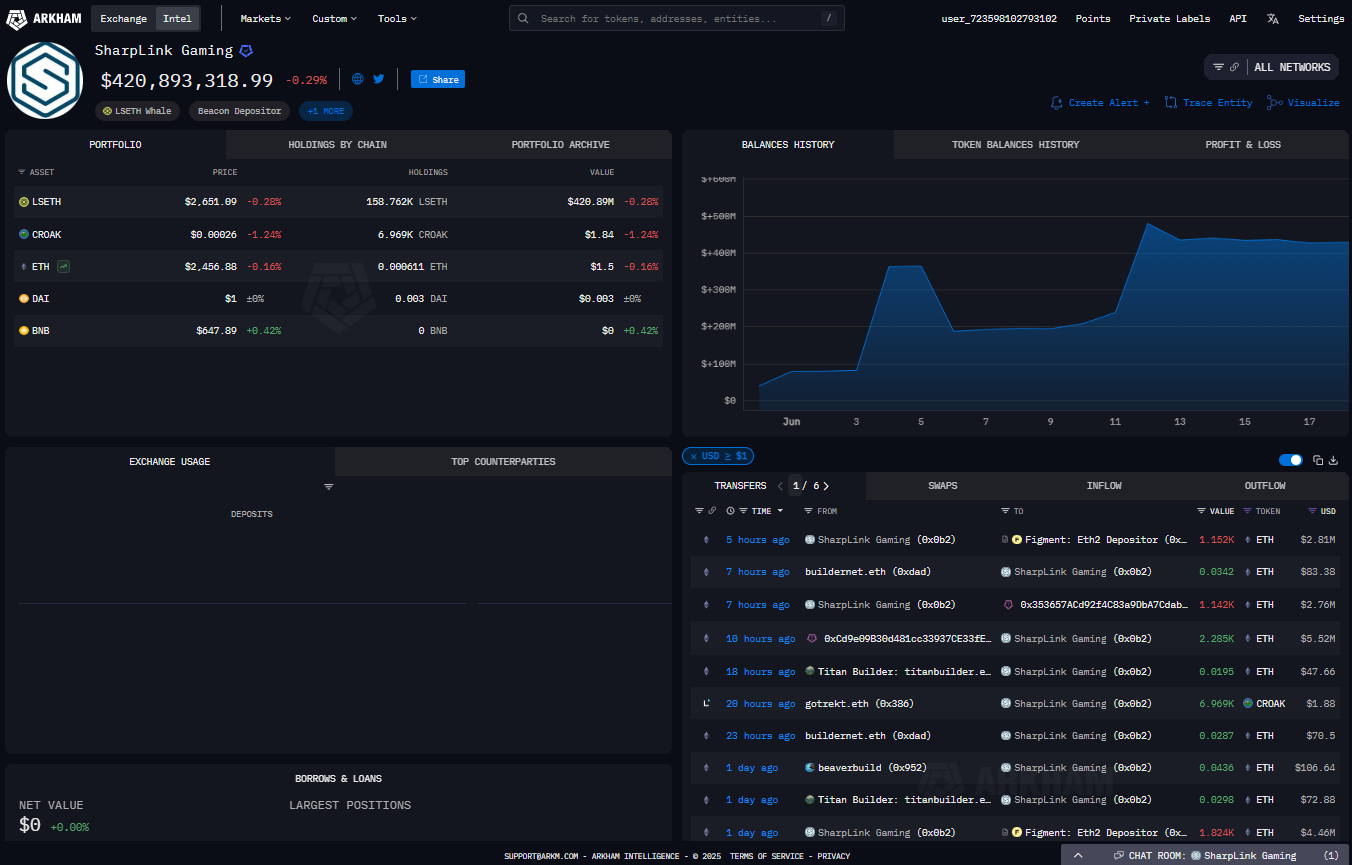This screenshot has height=865, width=1352.
Task: Click the To column filter icon
Action: point(1006,511)
